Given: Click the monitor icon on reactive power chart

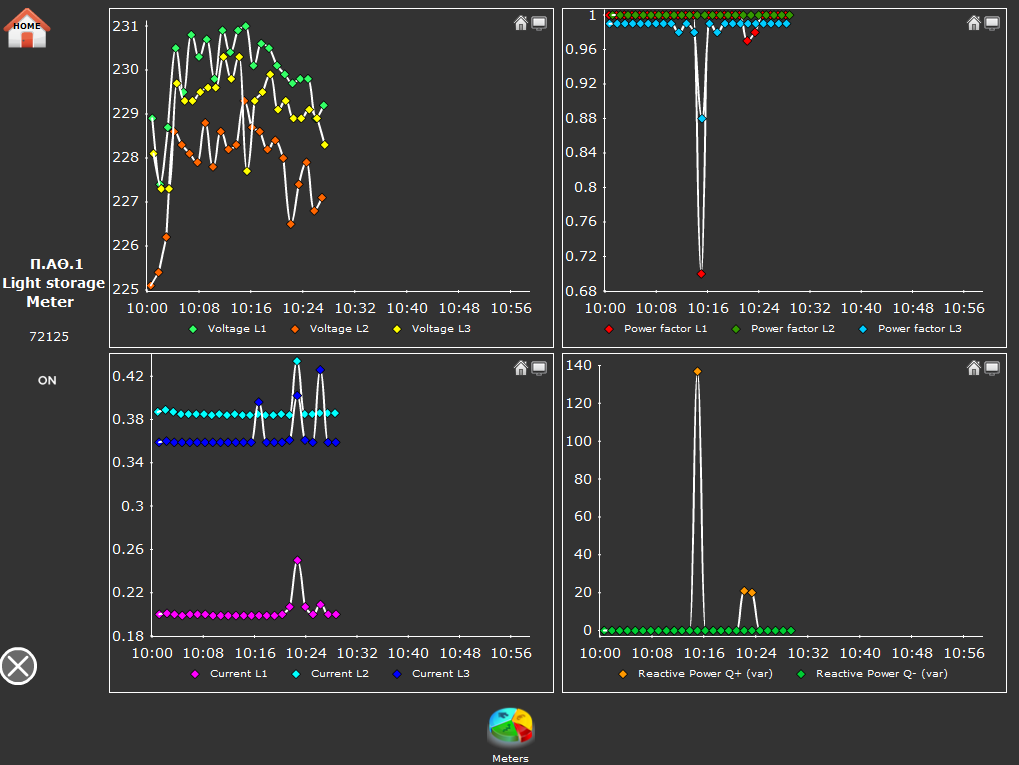Looking at the screenshot, I should coord(992,368).
